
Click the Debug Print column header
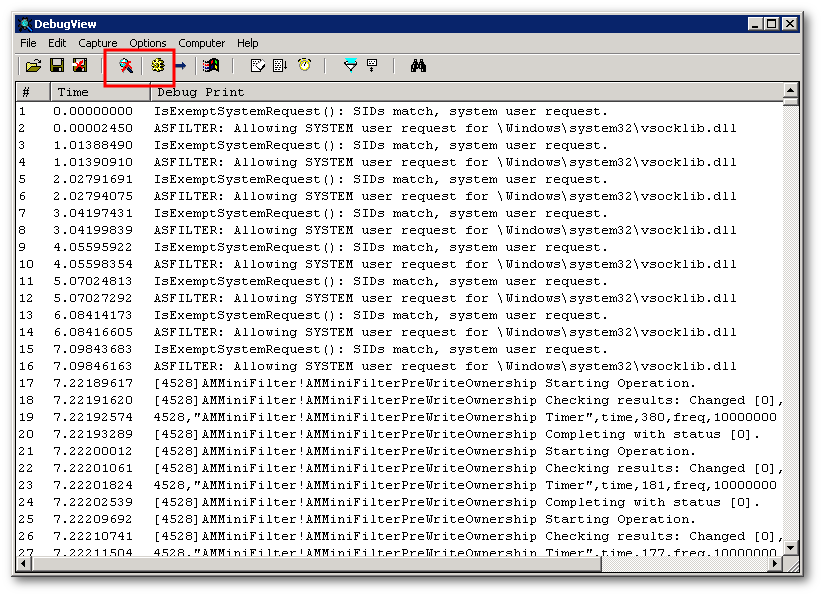pos(200,91)
